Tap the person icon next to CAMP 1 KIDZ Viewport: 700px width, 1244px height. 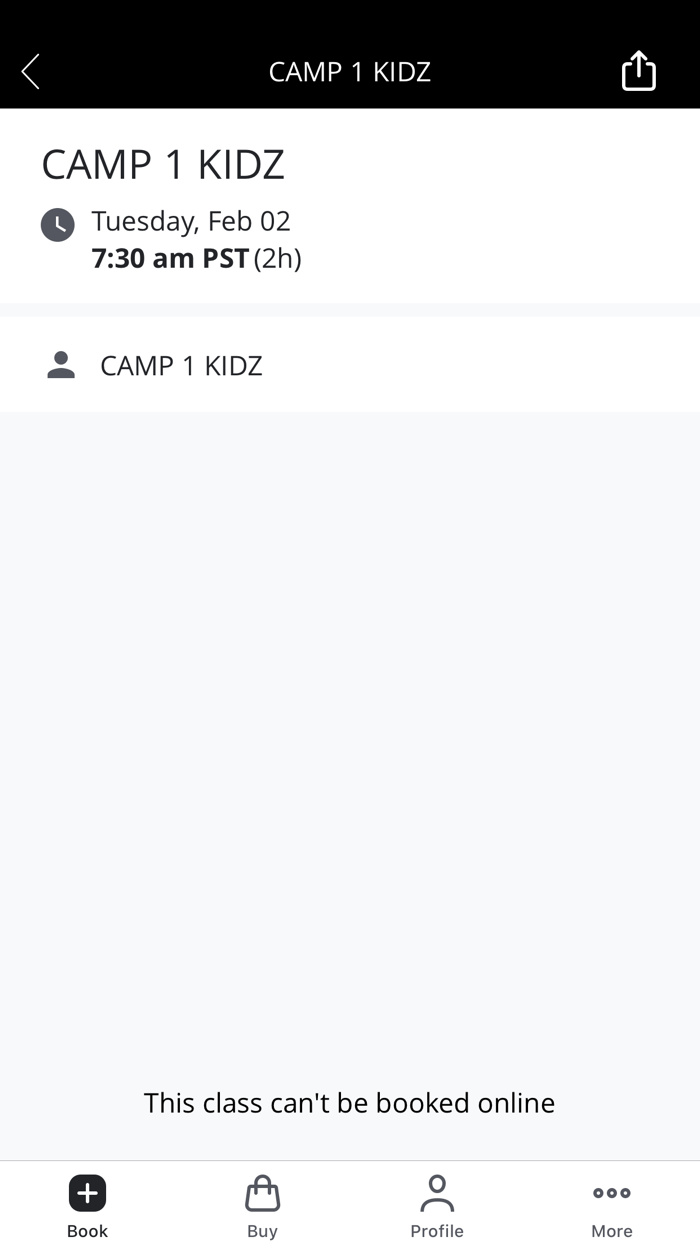click(x=59, y=365)
